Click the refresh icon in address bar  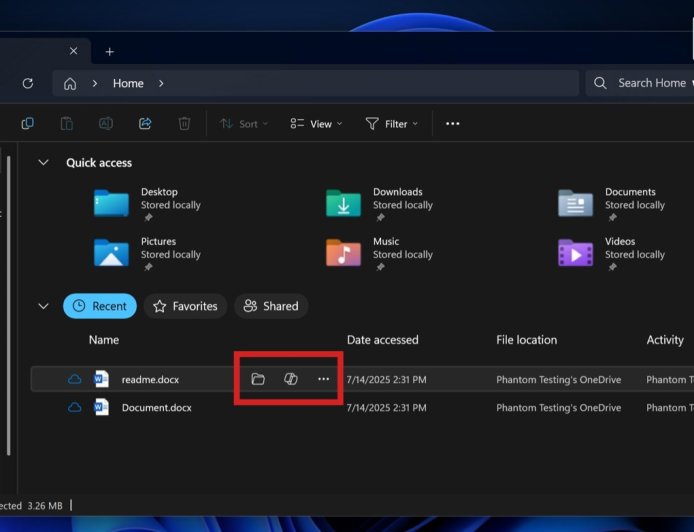[x=28, y=83]
